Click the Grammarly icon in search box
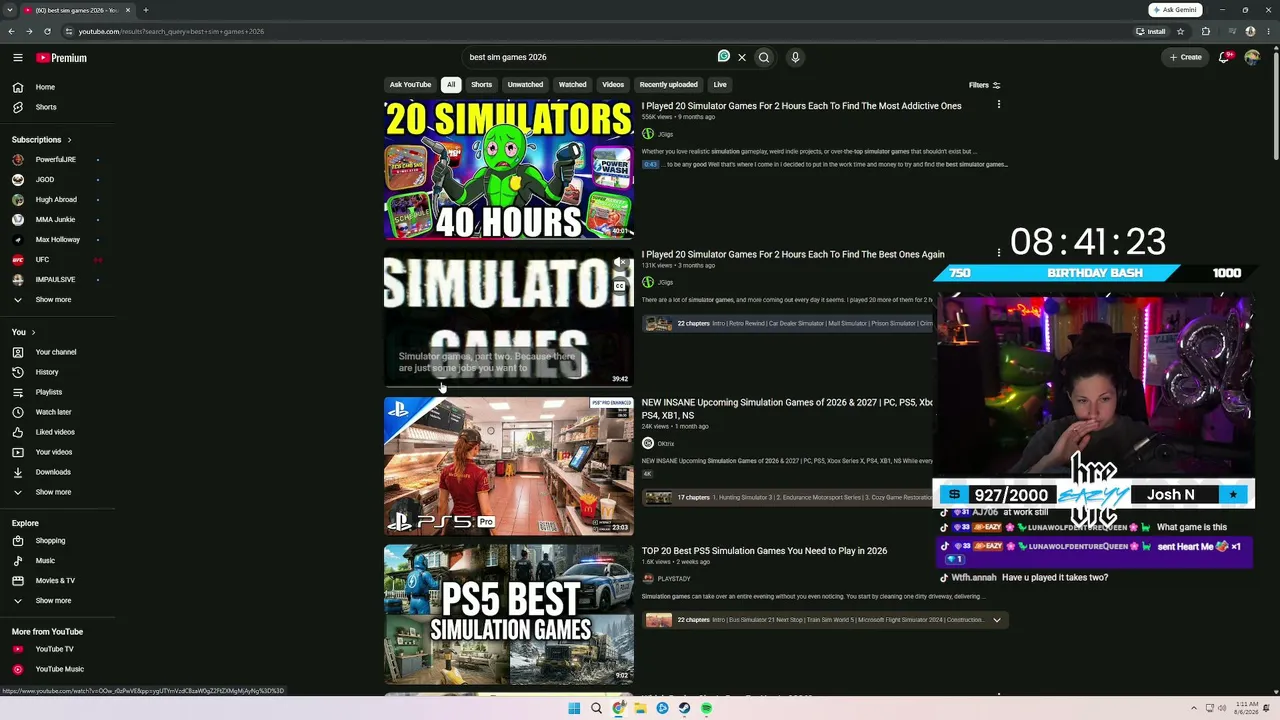 point(724,56)
